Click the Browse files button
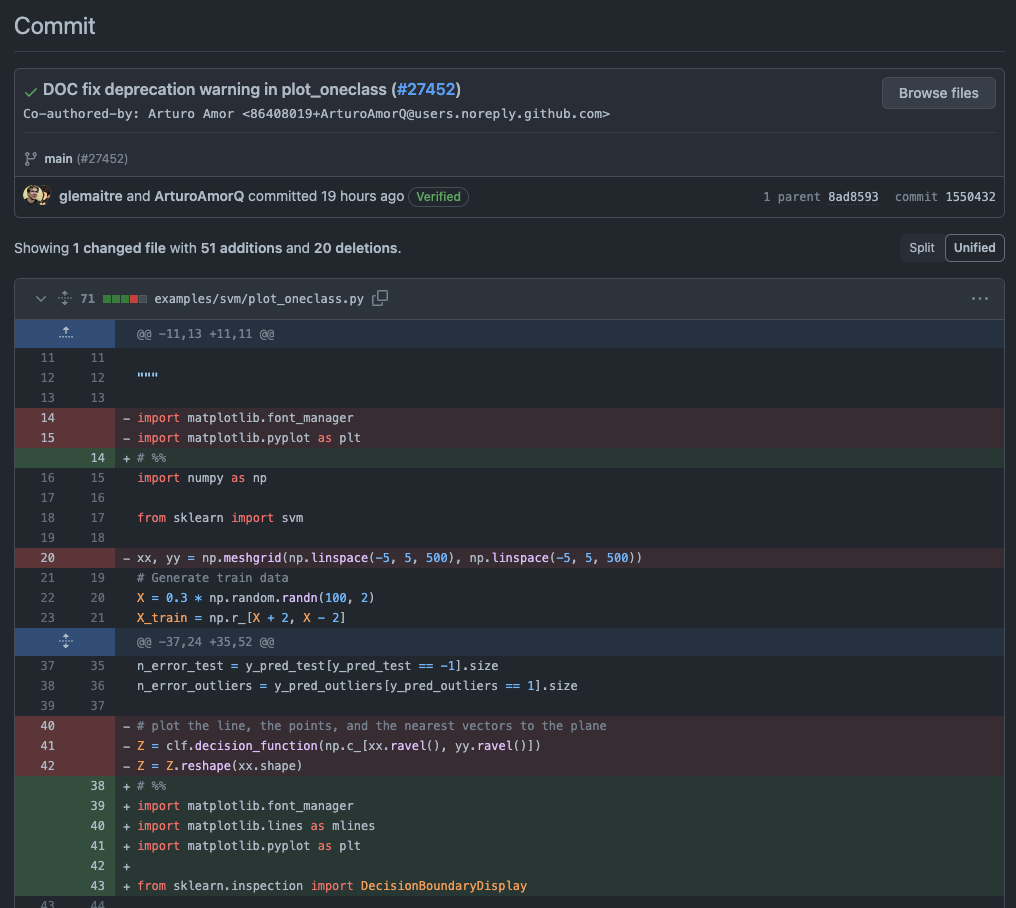 (x=938, y=92)
